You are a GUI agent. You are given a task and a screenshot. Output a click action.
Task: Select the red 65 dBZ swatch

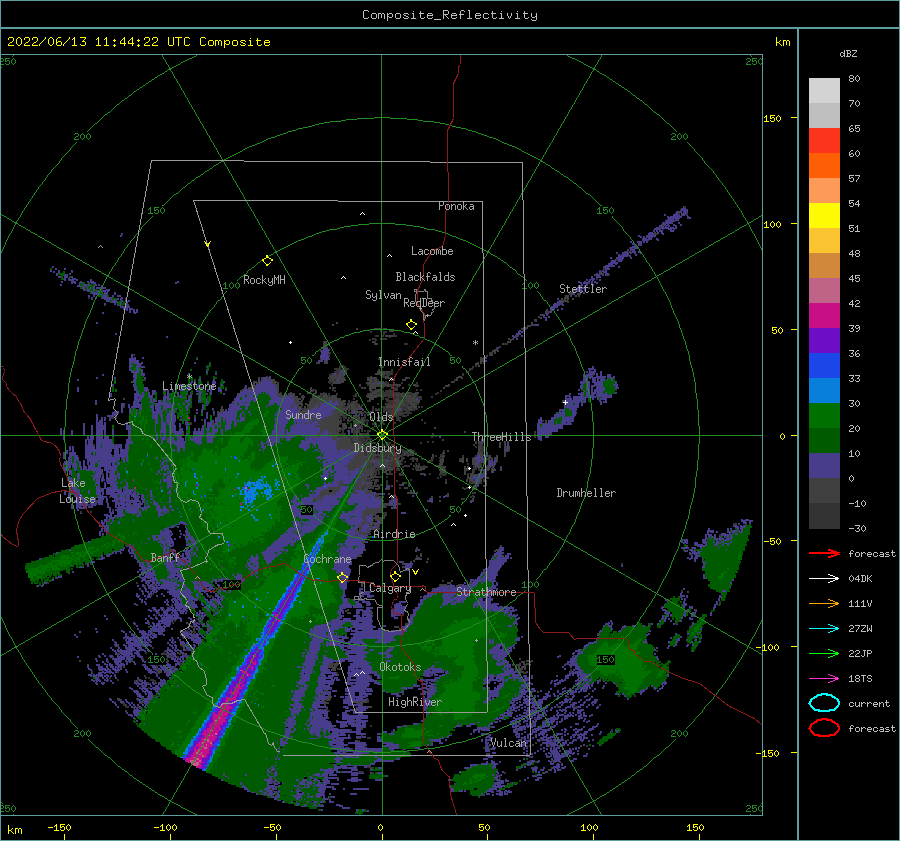point(824,140)
